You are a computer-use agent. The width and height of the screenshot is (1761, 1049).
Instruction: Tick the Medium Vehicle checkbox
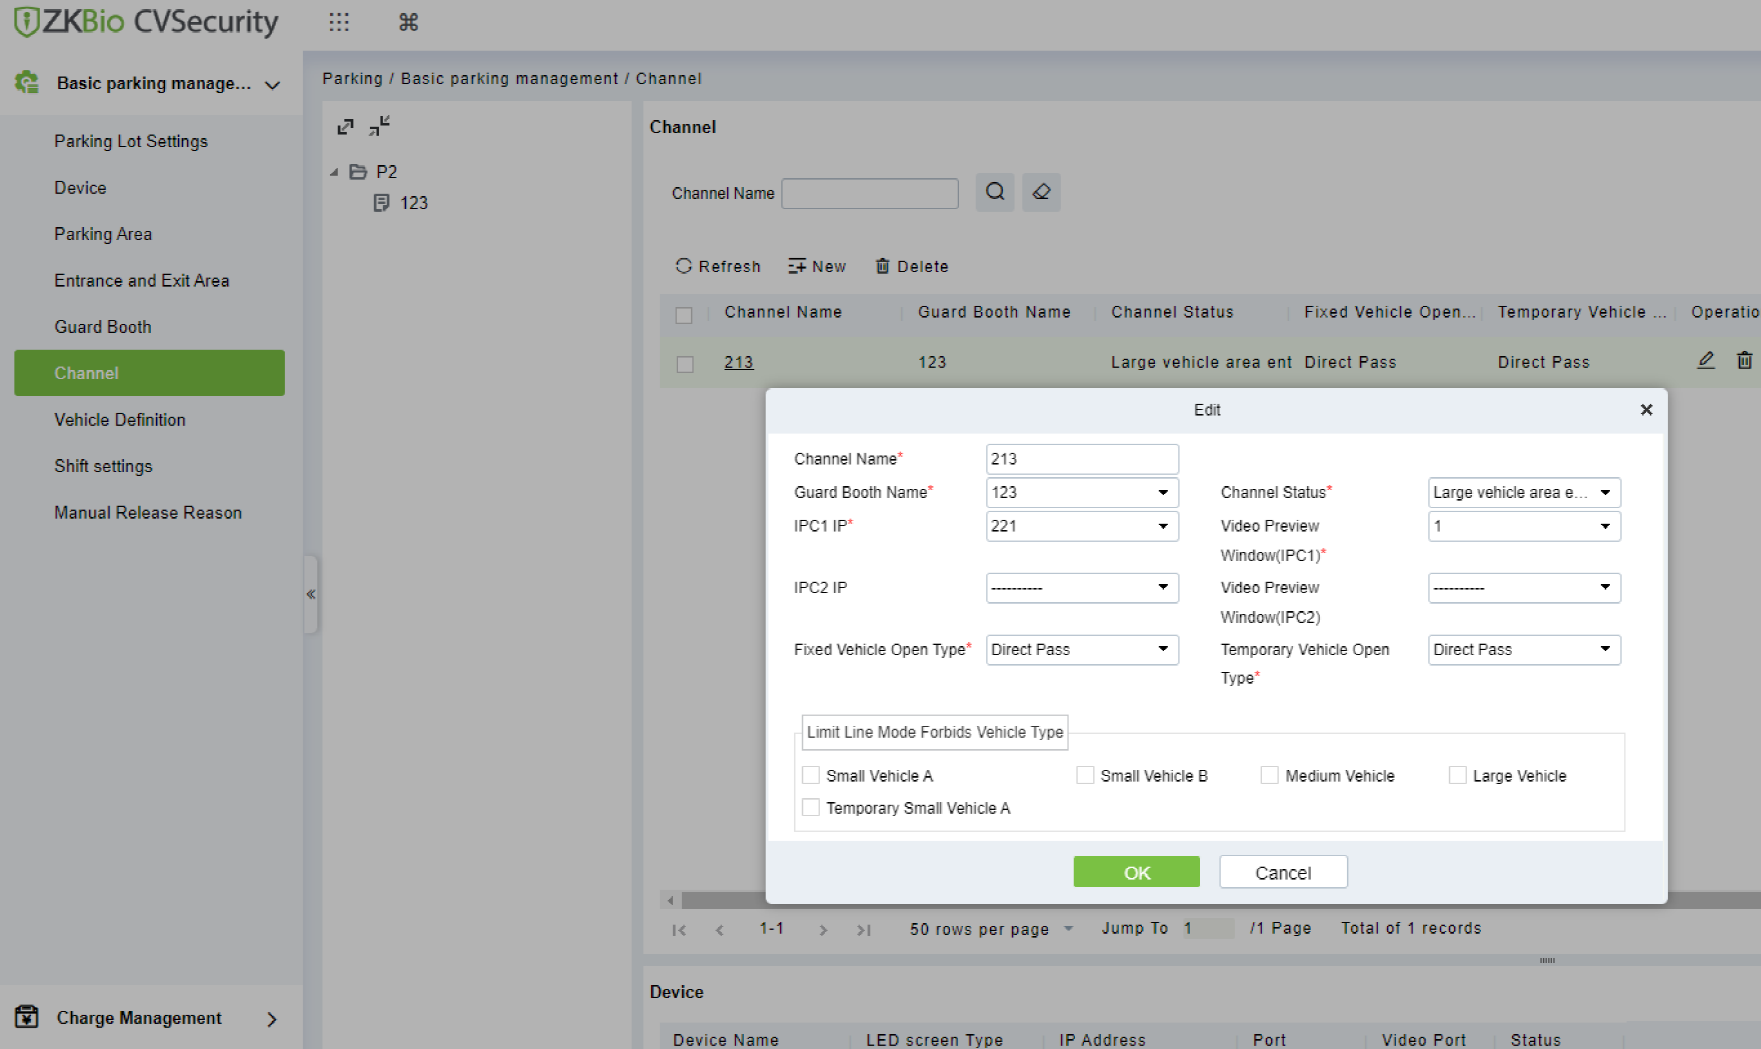coord(1270,775)
